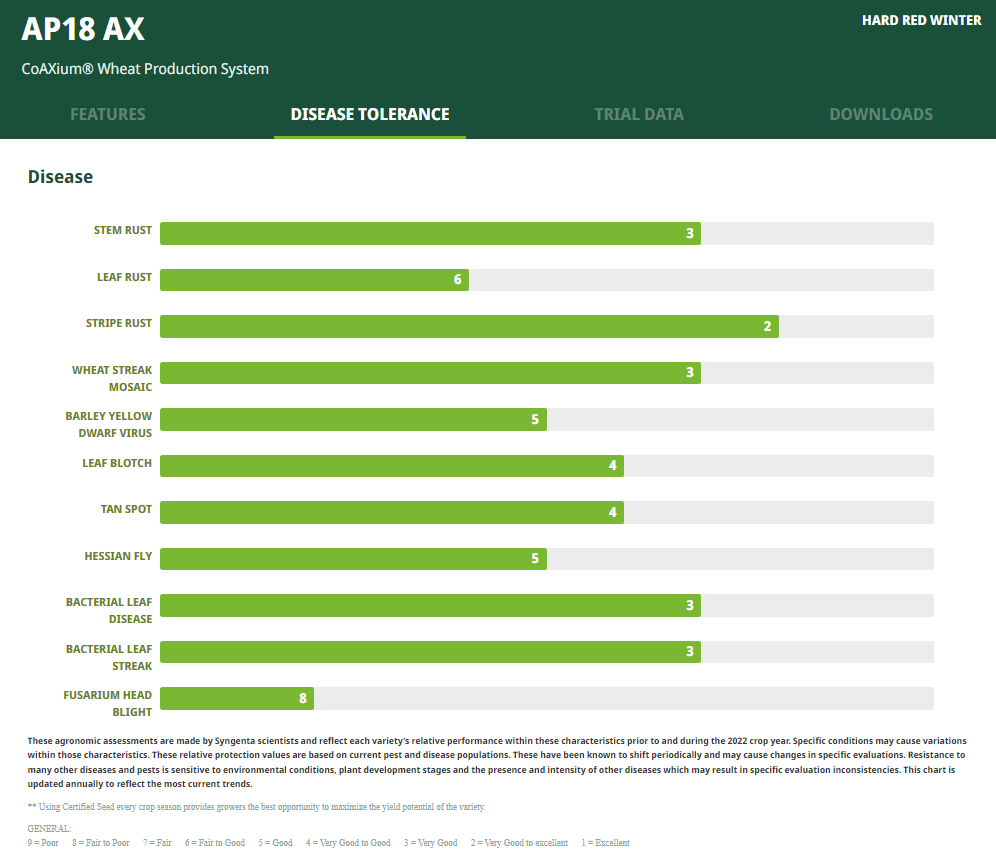Viewport: 996px width, 858px height.
Task: Click the '8 = Fair to Poor' legend entry
Action: point(100,843)
